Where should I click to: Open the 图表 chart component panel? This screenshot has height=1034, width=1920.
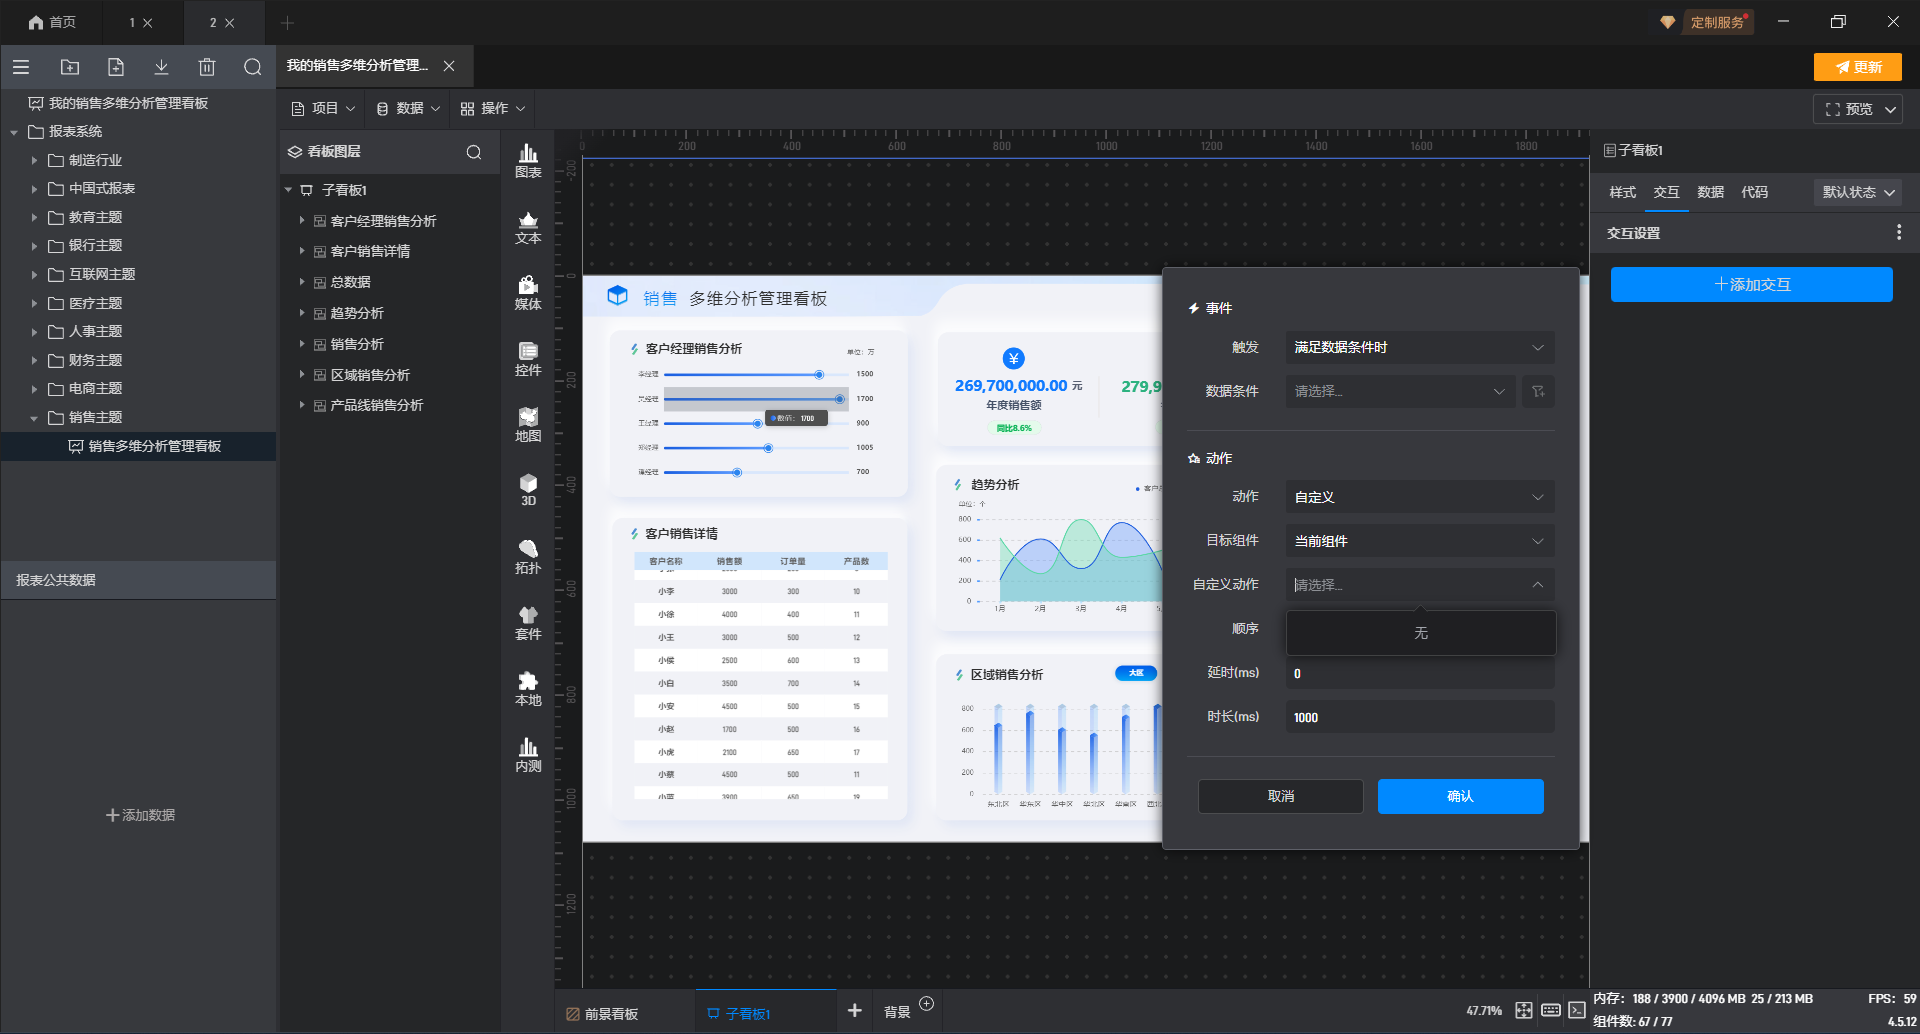528,160
